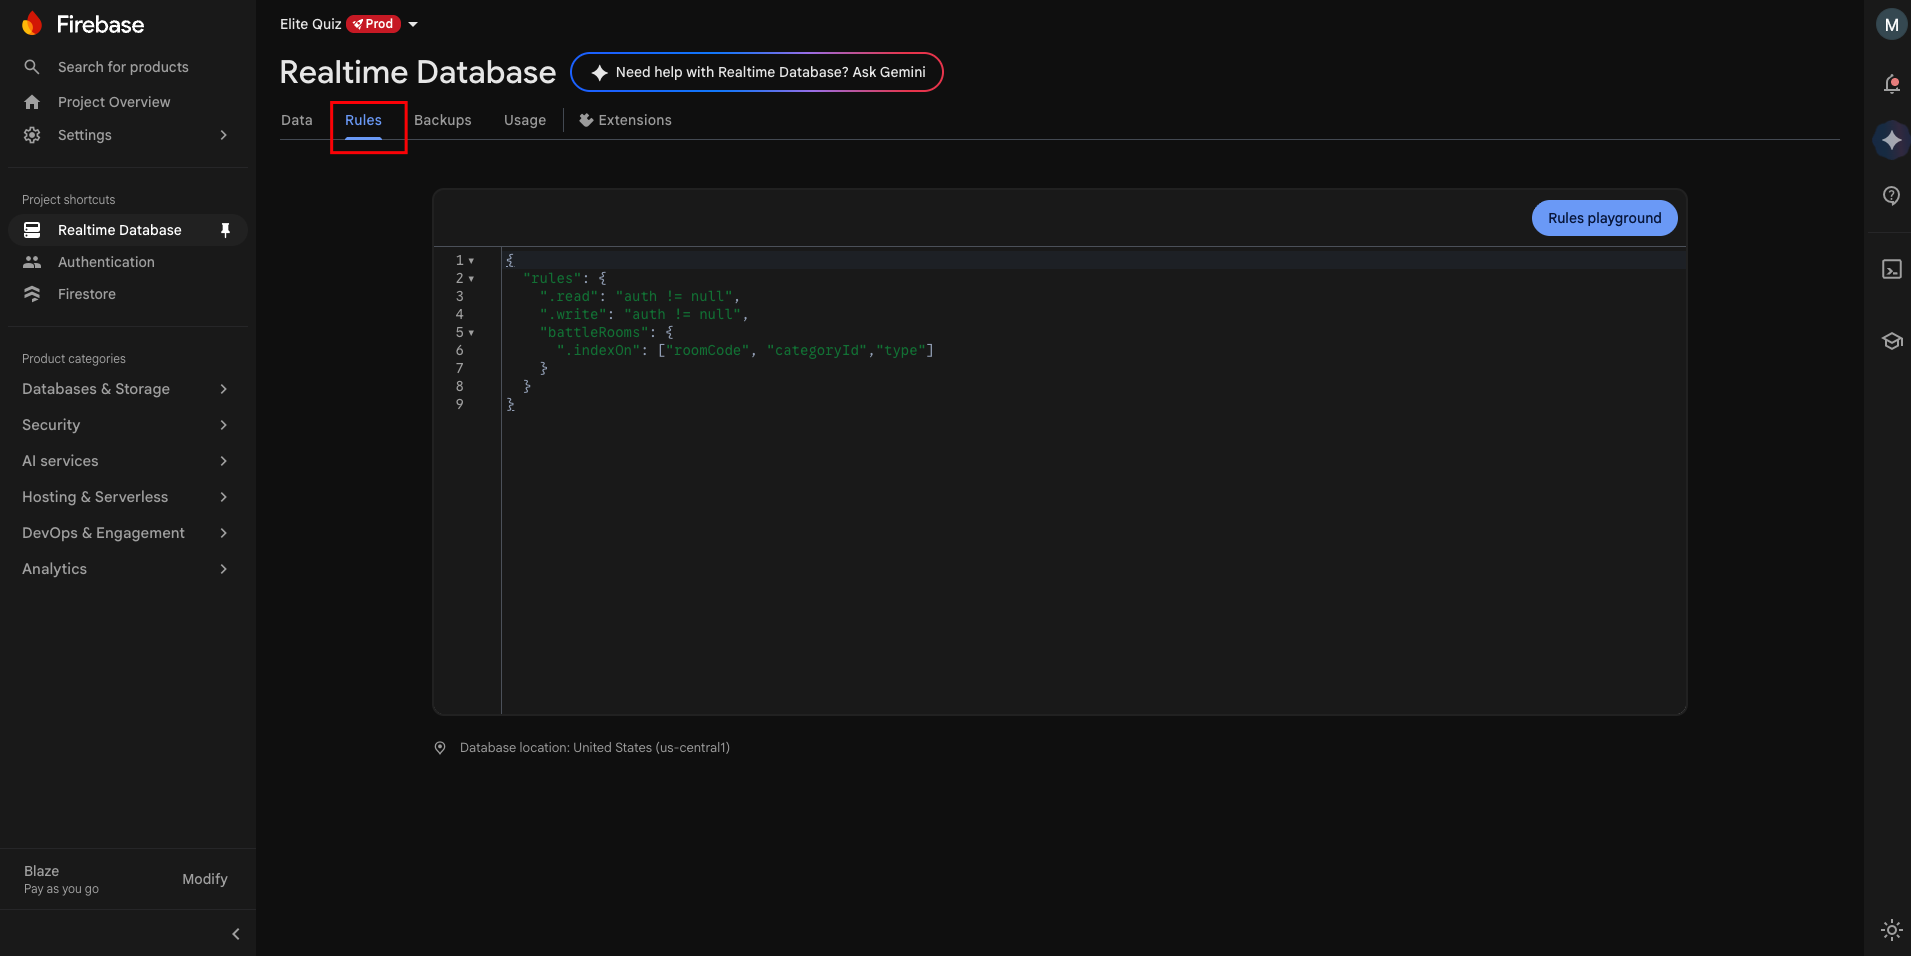Viewport: 1911px width, 956px height.
Task: Click the Realtime Database page heading
Action: (418, 72)
